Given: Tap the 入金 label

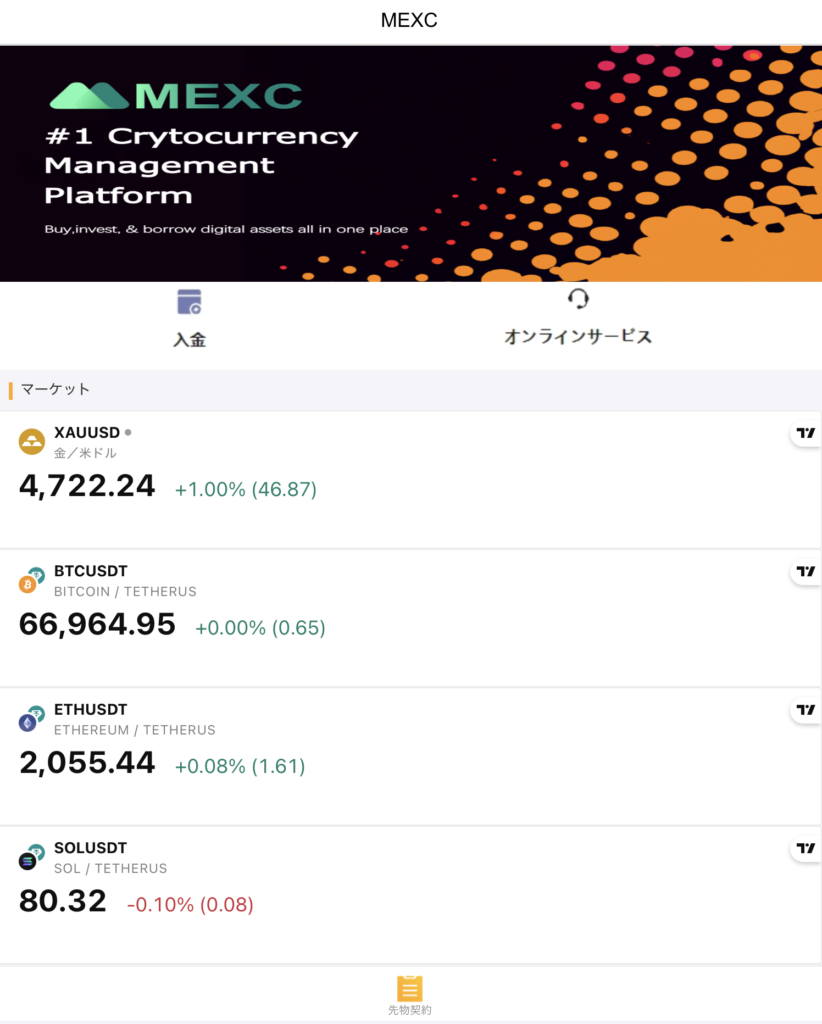Looking at the screenshot, I should [189, 340].
